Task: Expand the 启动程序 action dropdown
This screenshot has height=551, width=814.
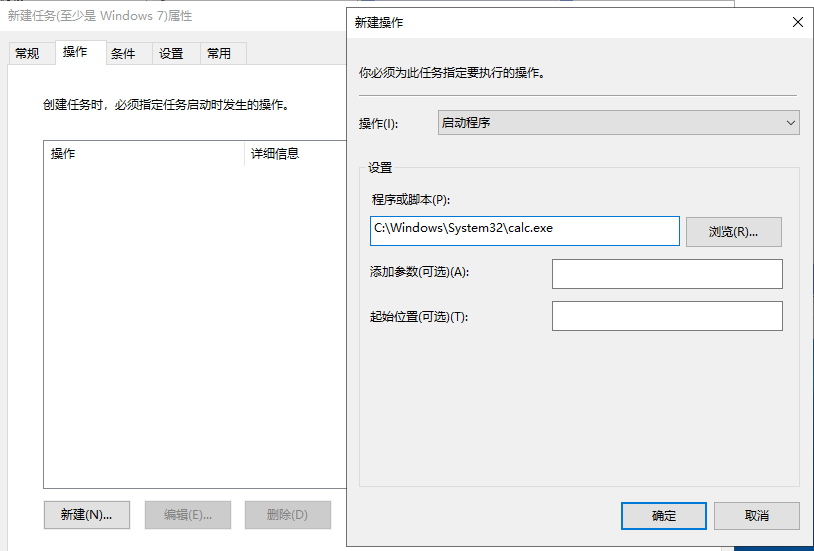Action: (618, 123)
